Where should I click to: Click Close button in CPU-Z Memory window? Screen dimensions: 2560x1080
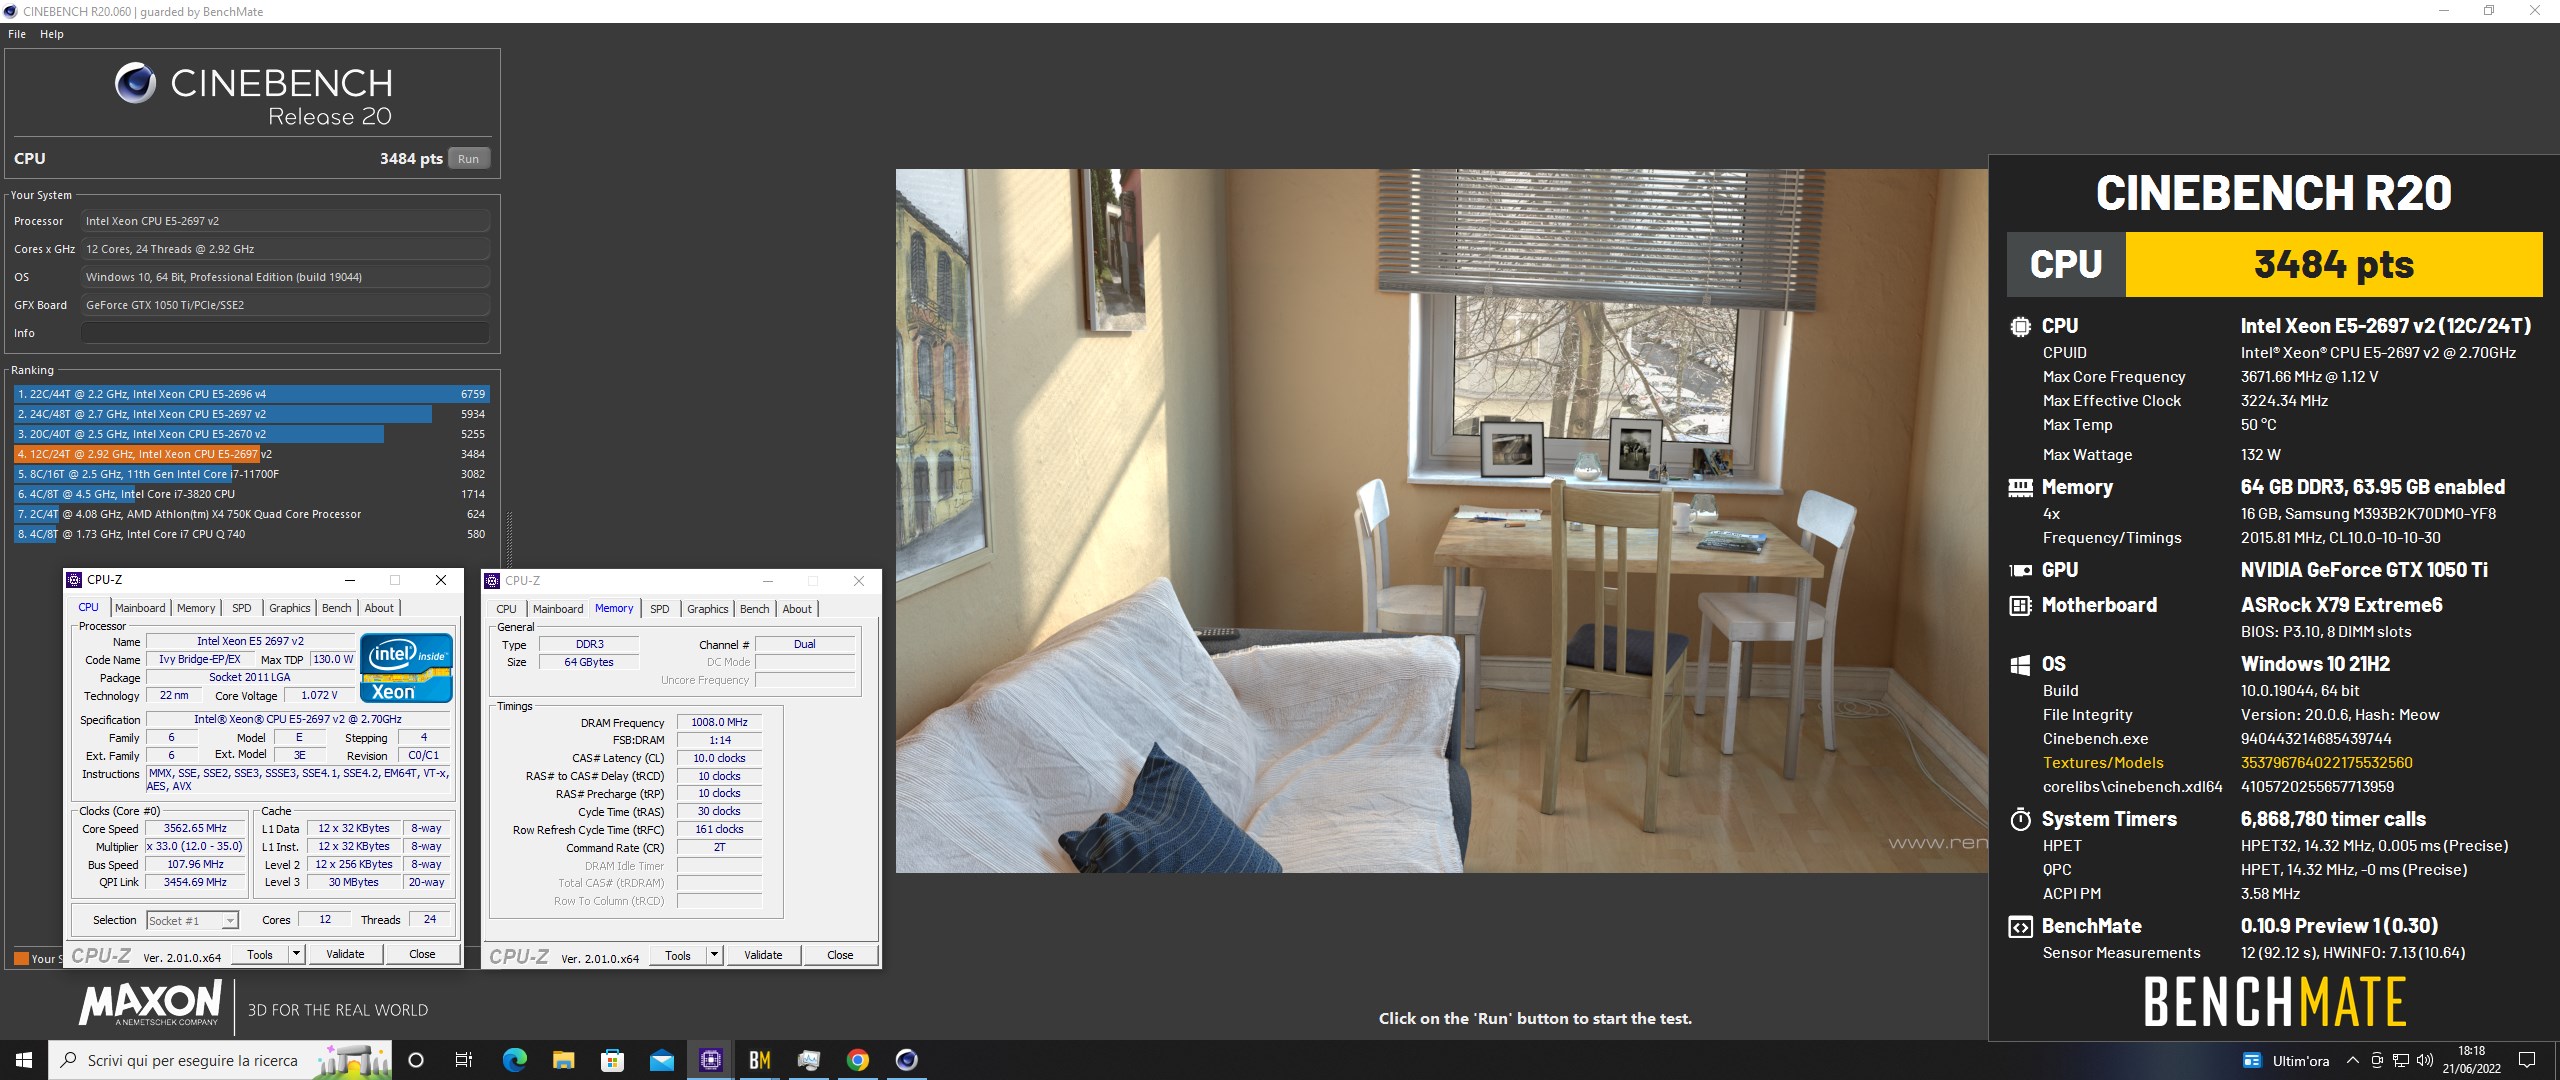click(840, 955)
